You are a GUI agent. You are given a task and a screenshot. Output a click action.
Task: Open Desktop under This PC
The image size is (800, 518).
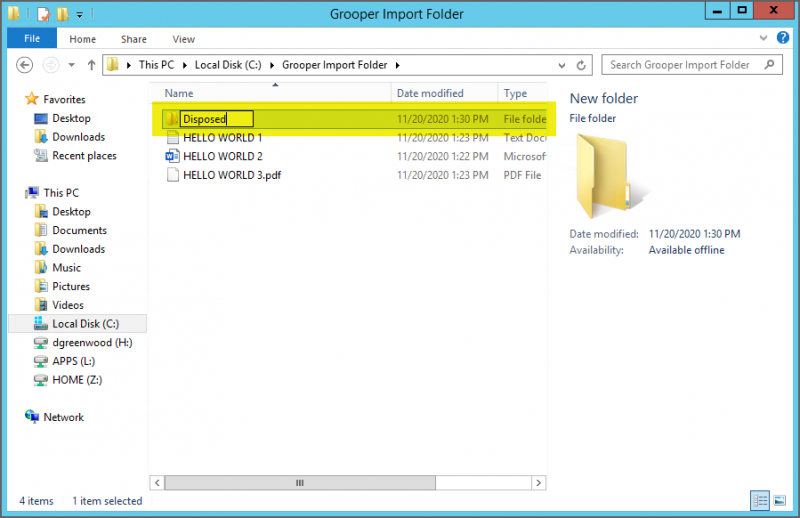pyautogui.click(x=71, y=212)
